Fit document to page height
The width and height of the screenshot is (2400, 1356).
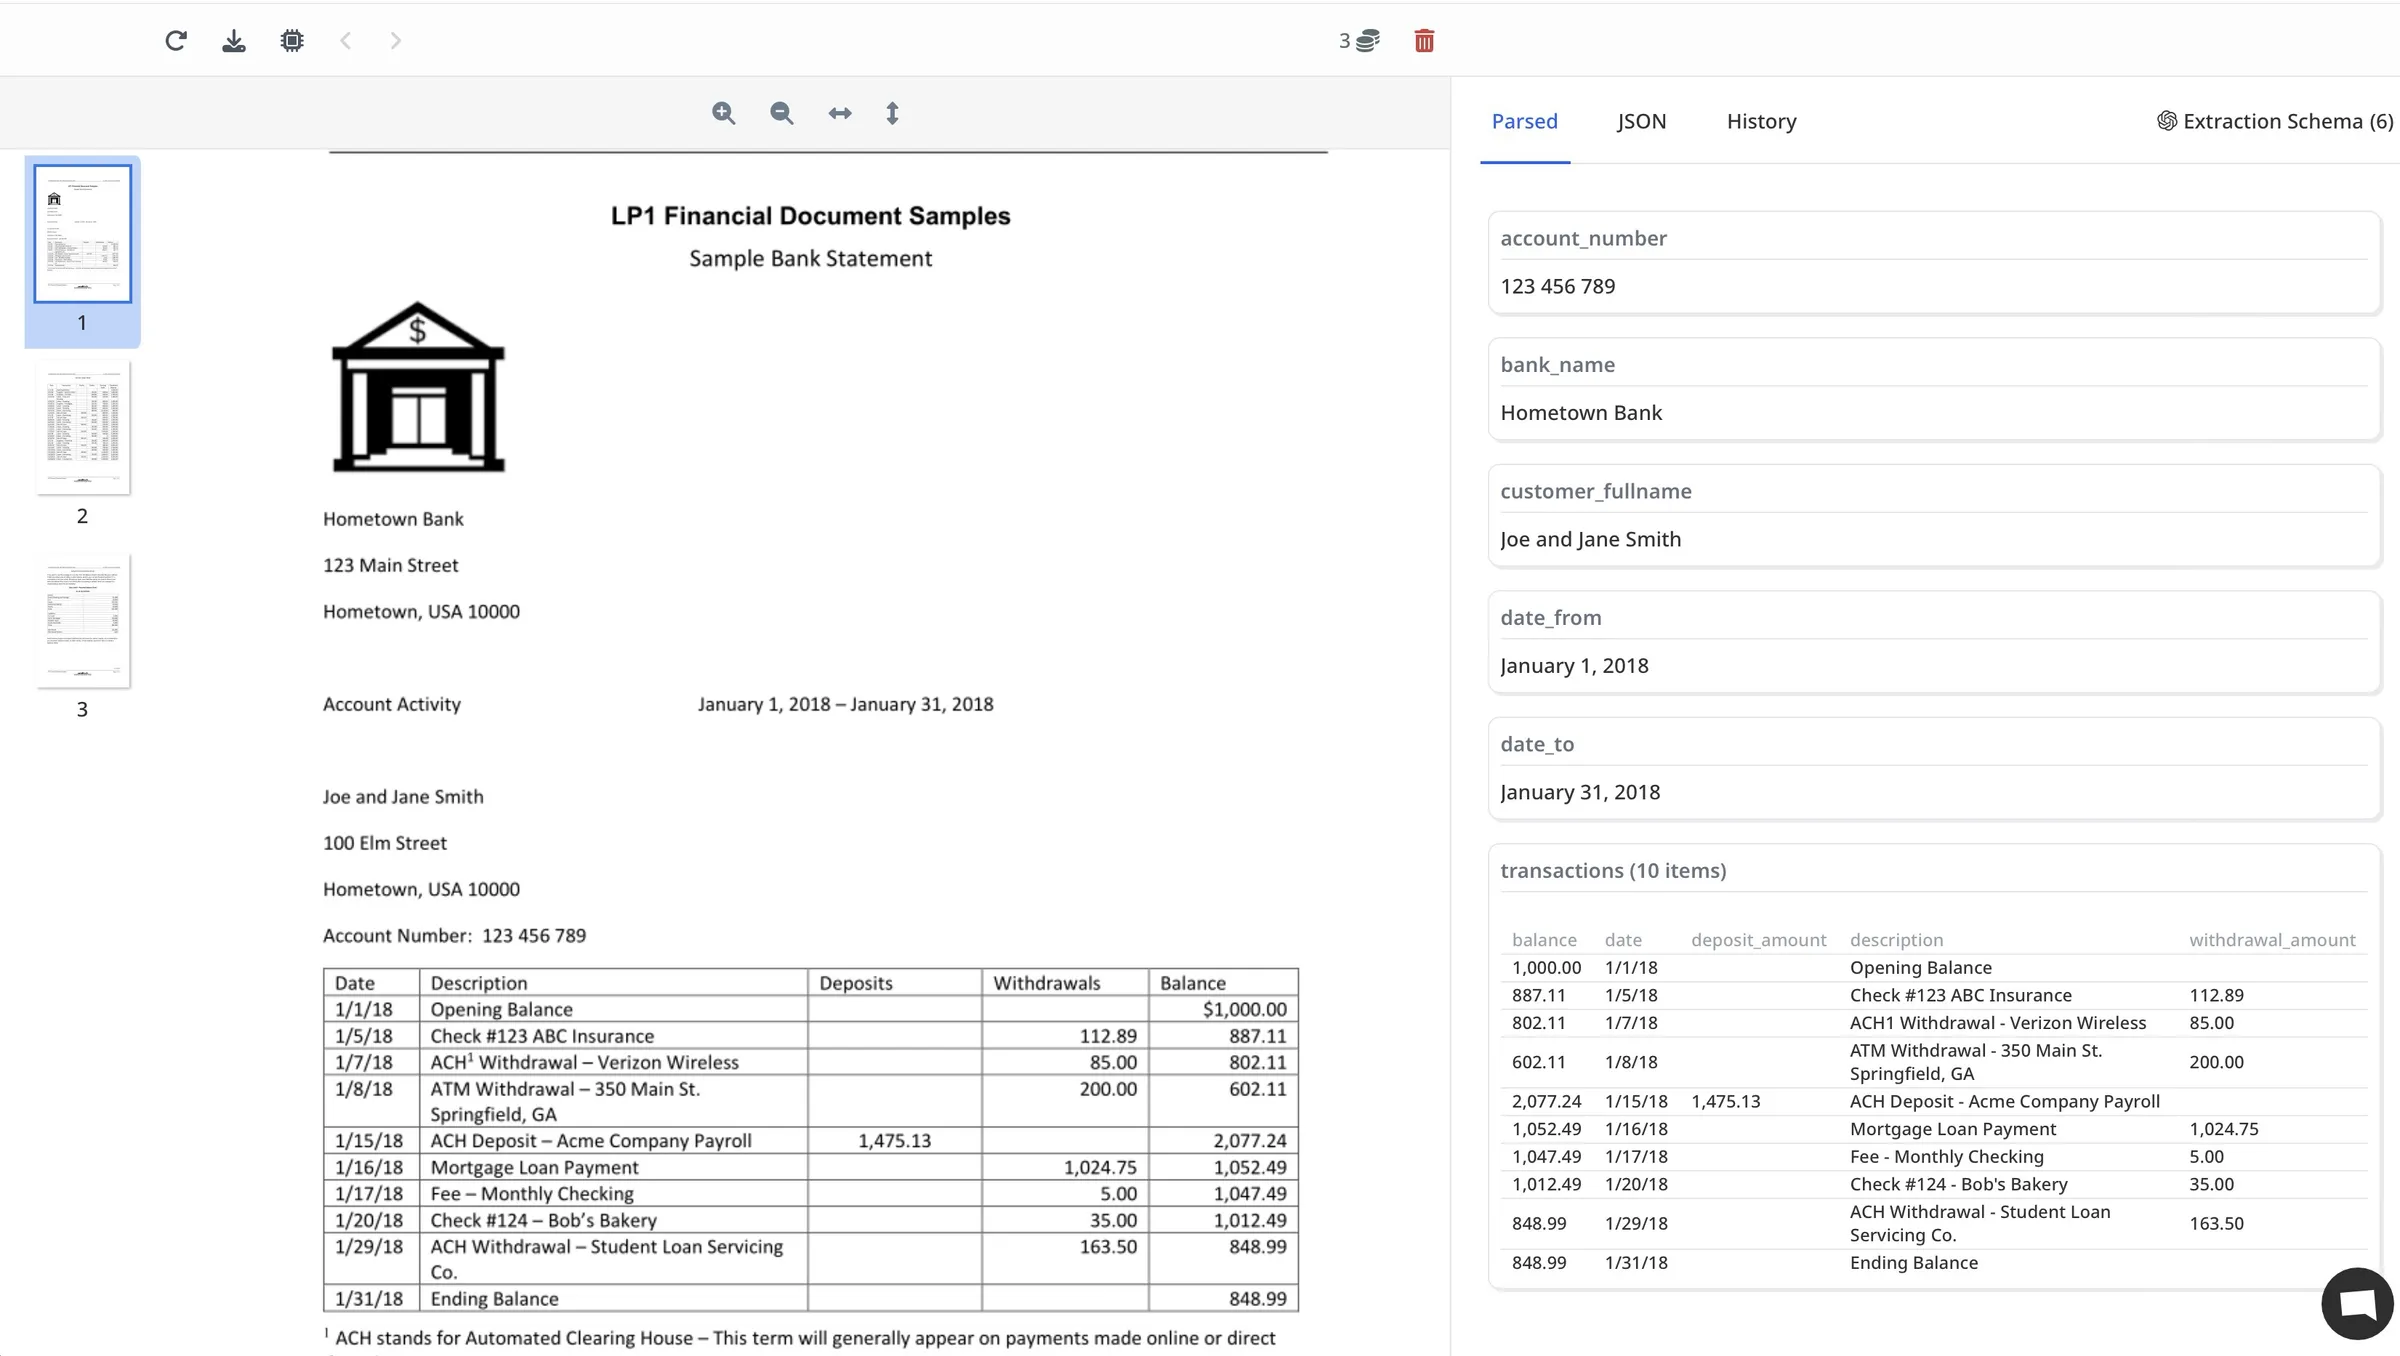[x=892, y=113]
